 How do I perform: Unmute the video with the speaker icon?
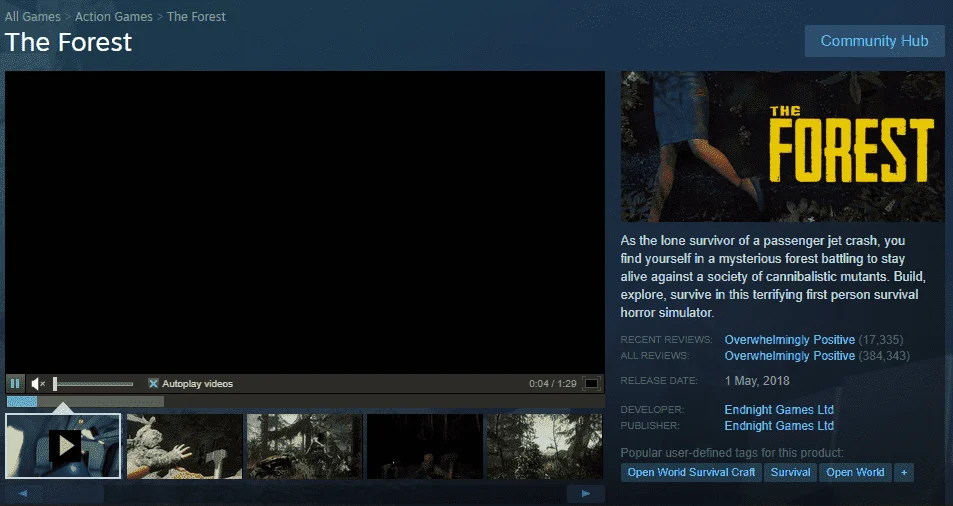[x=38, y=383]
